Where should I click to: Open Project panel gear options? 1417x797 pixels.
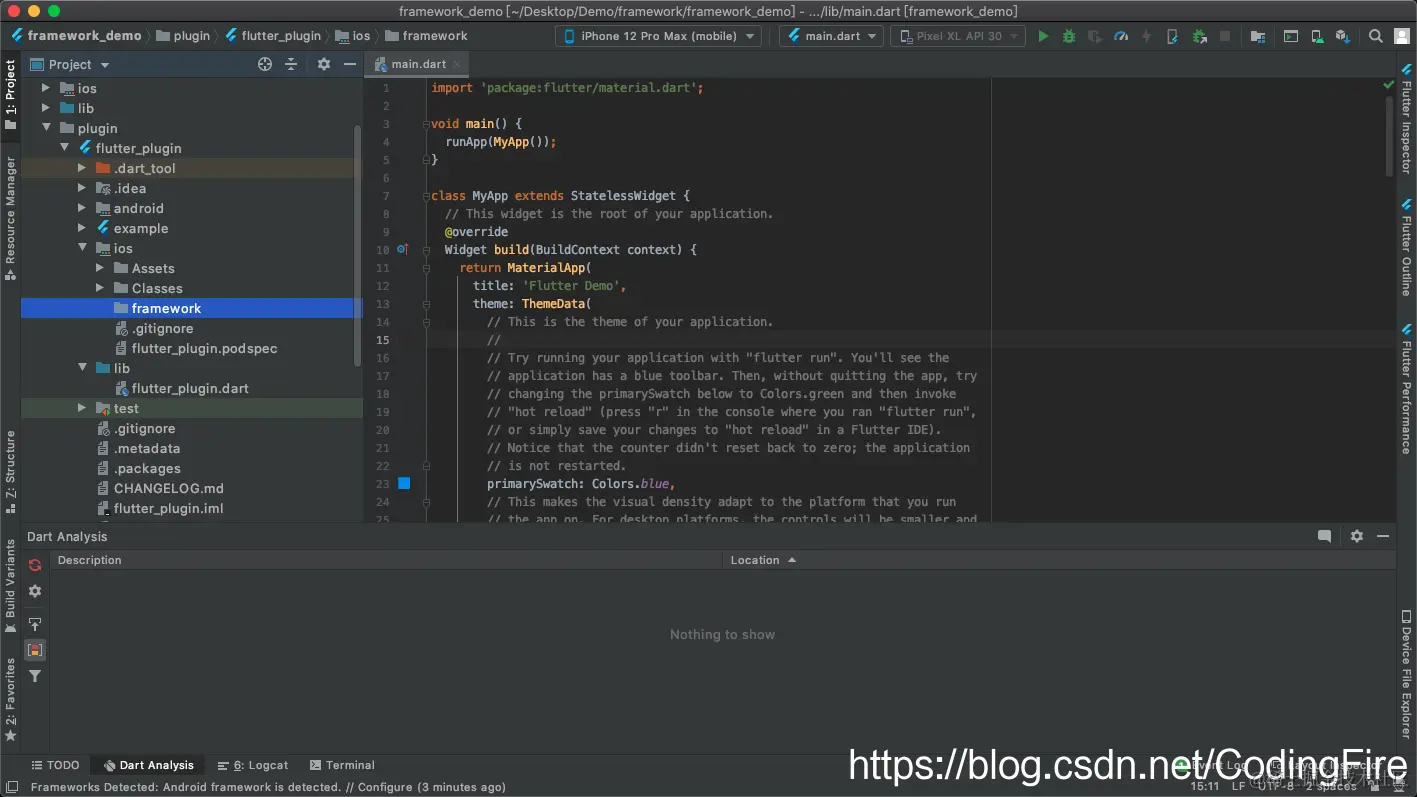324,64
